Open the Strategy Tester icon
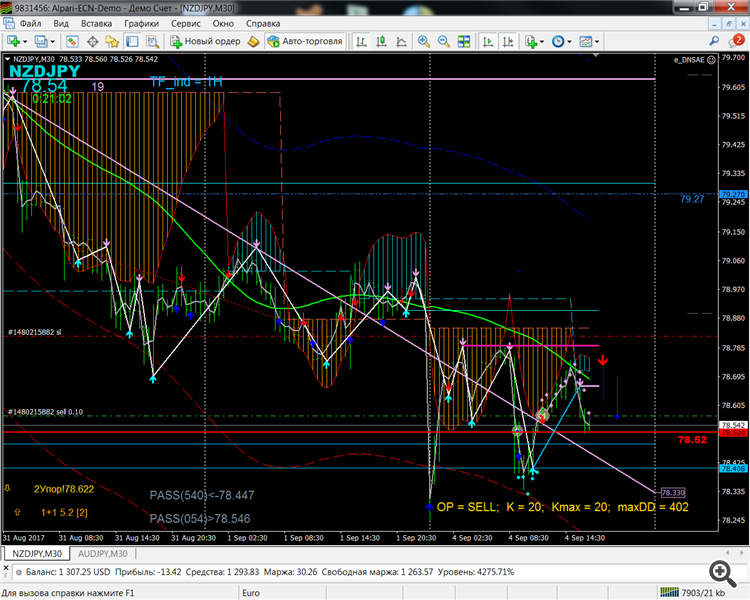Screen dimensions: 750x600 pyautogui.click(x=152, y=42)
